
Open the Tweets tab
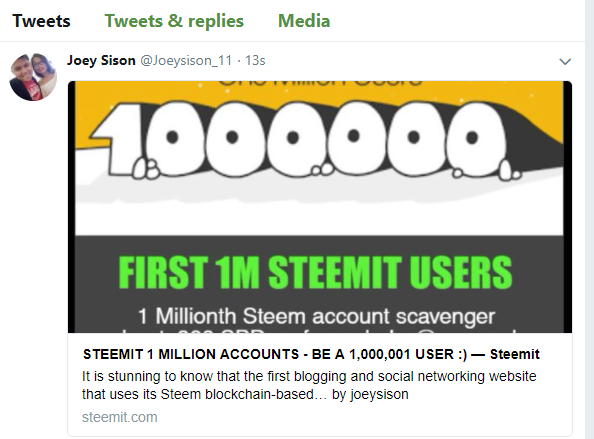(x=41, y=21)
